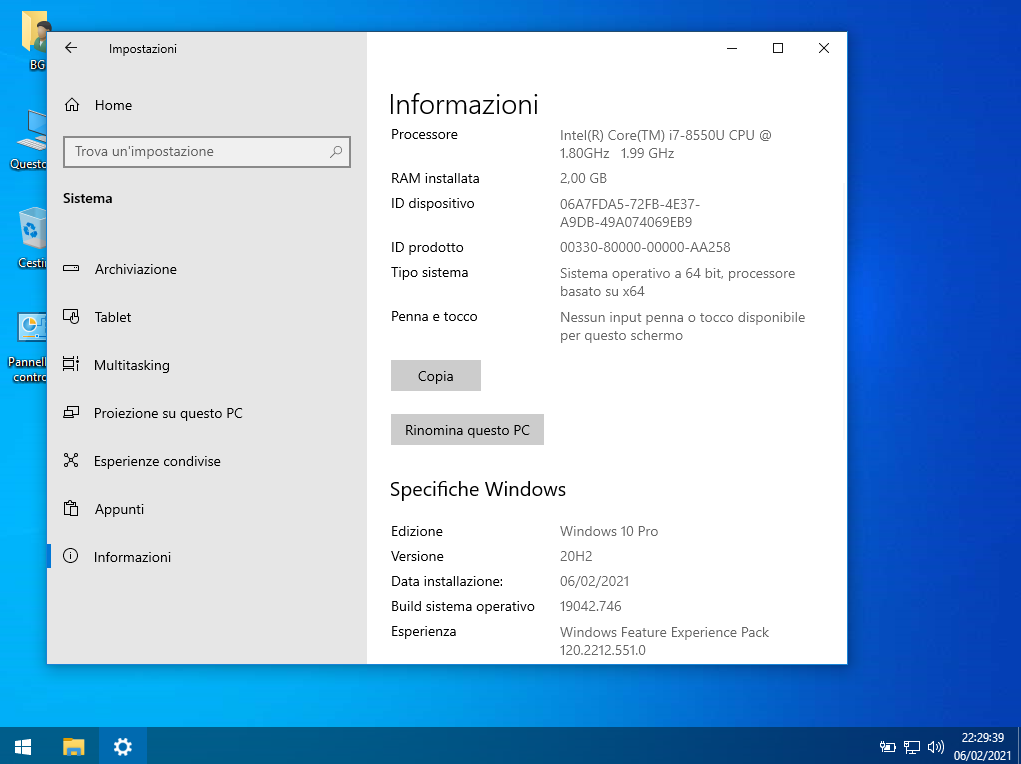1021x764 pixels.
Task: Click the 'Specifiche Windows' heading
Action: point(478,489)
